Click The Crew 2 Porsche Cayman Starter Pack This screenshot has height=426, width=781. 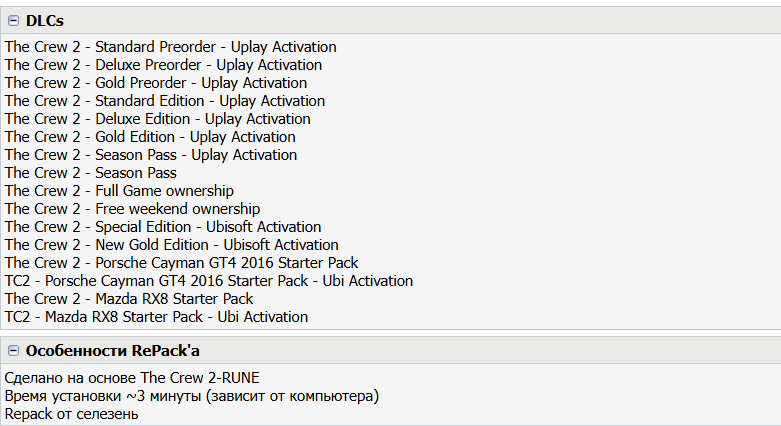click(x=181, y=263)
